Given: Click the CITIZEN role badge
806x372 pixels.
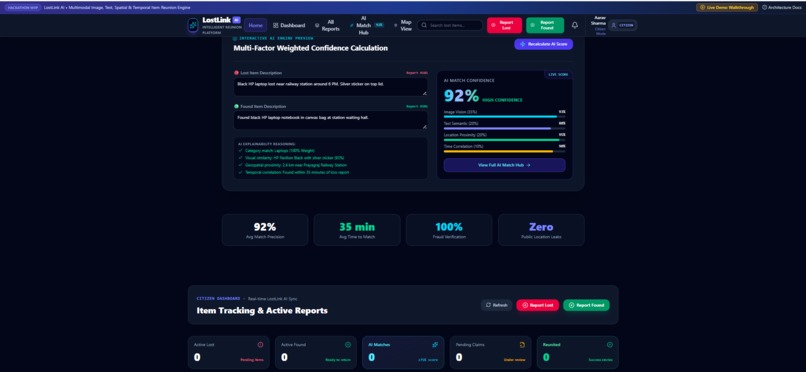Looking at the screenshot, I should pyautogui.click(x=623, y=25).
